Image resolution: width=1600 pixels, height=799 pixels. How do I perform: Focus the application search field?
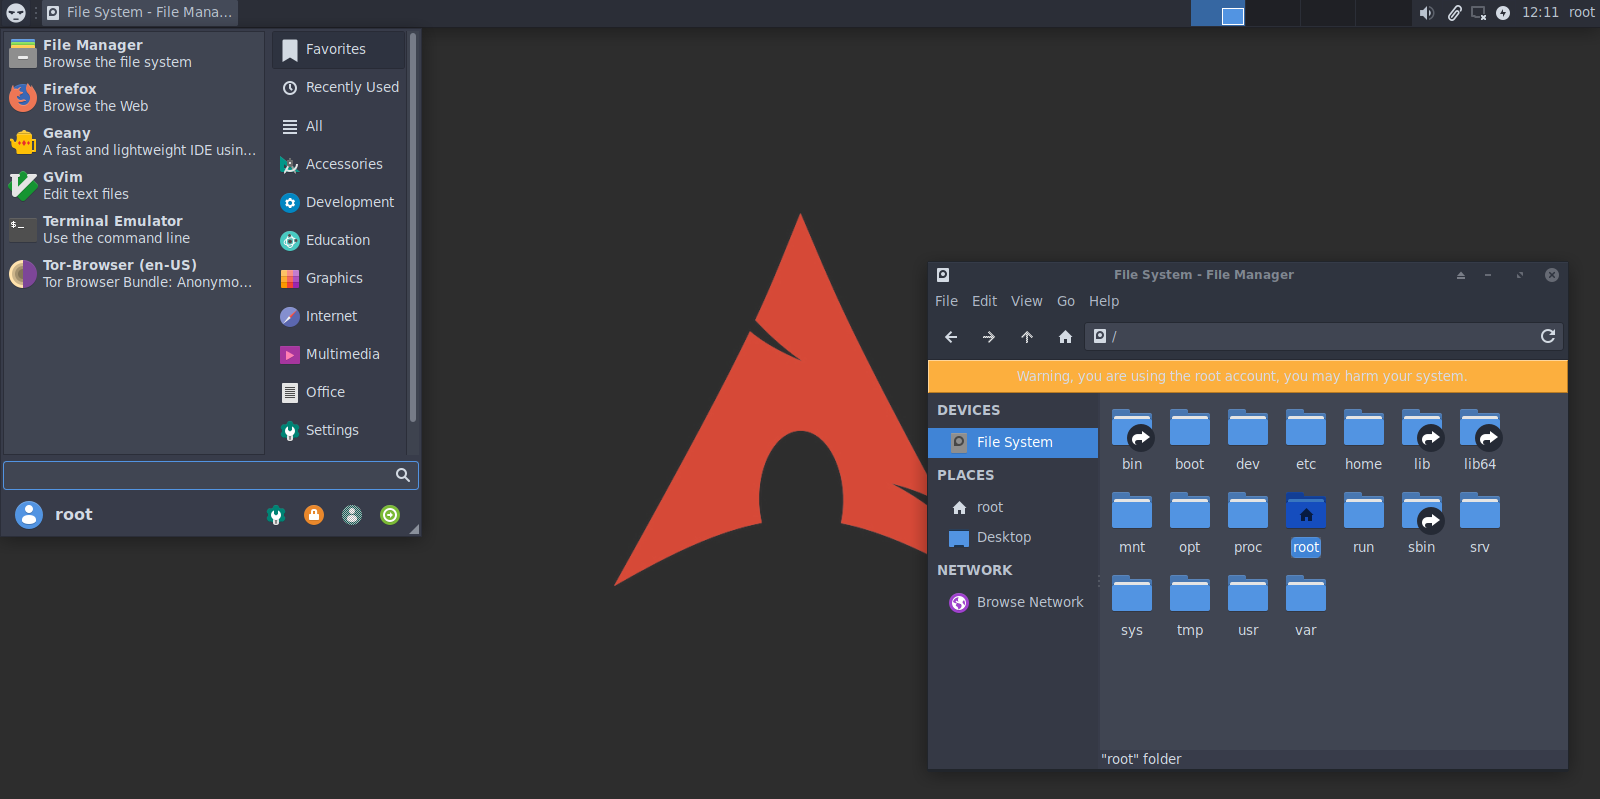click(x=211, y=475)
